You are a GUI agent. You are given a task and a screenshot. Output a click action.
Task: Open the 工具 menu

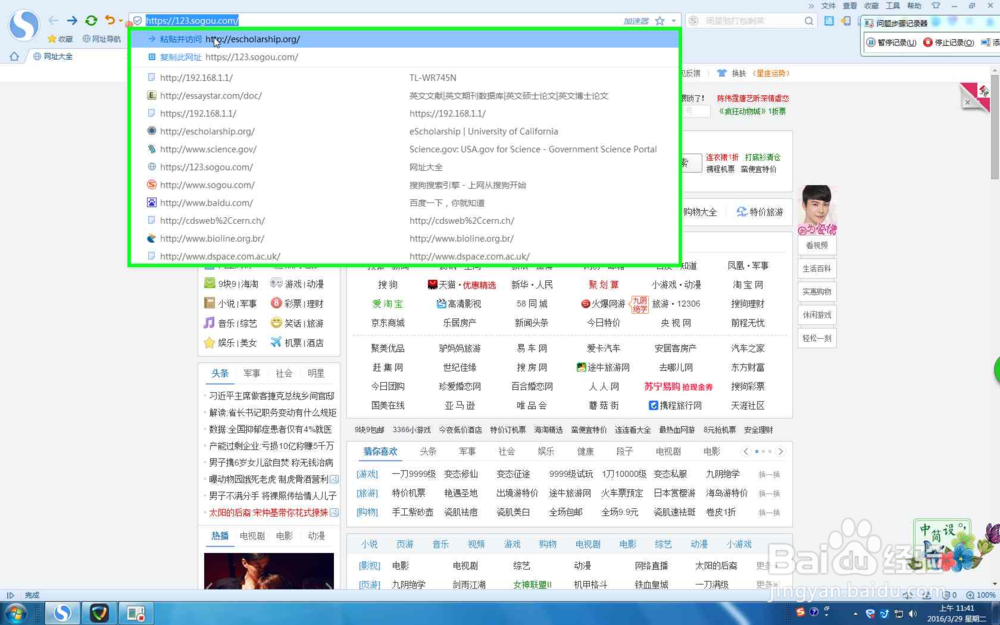(893, 6)
